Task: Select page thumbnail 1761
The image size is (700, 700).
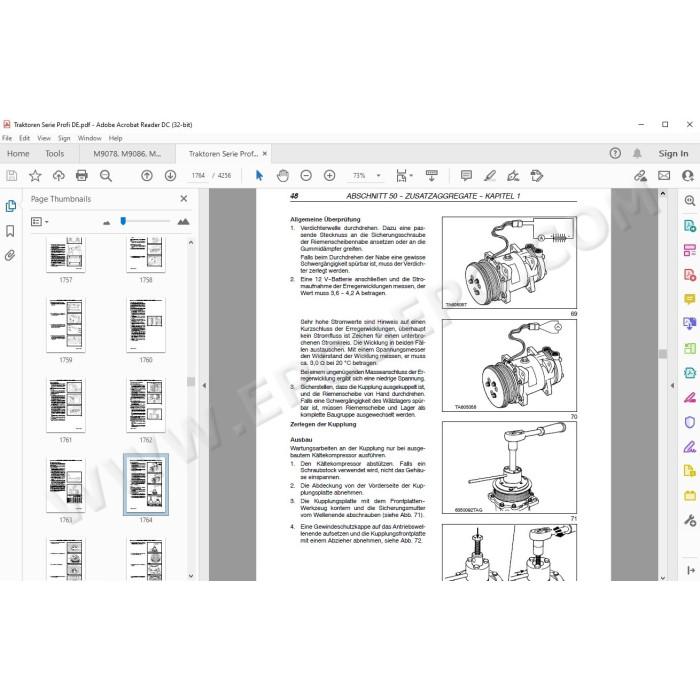Action: (x=66, y=405)
